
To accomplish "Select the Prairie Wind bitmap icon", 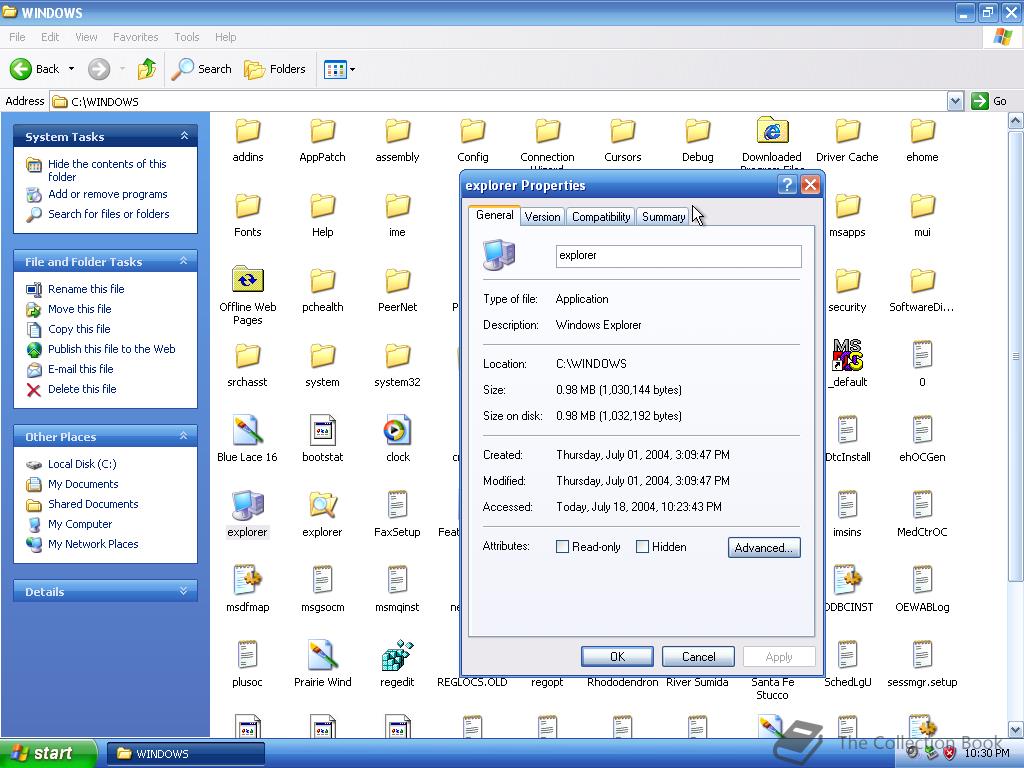I will click(x=323, y=655).
